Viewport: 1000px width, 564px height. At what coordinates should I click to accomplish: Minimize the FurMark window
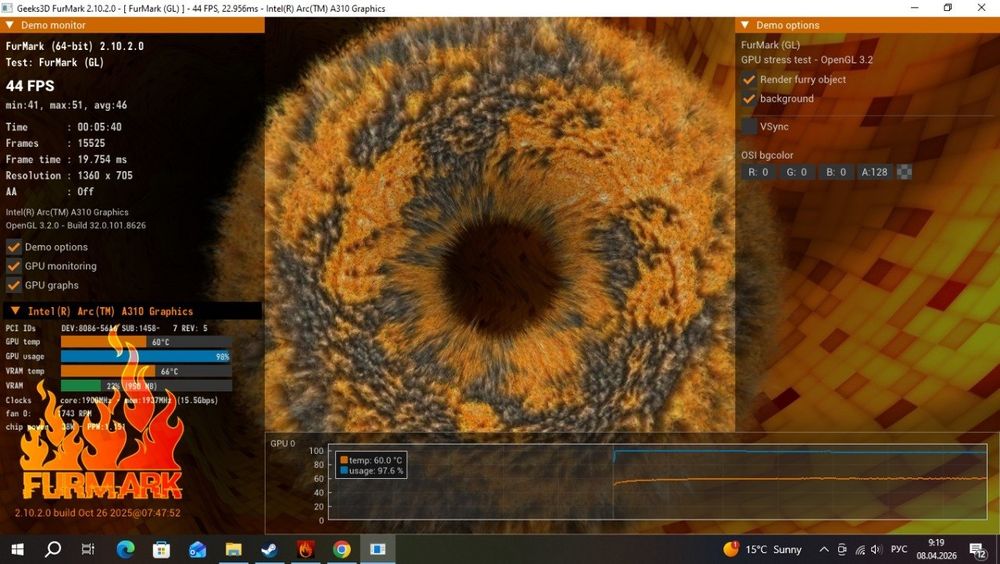point(915,8)
